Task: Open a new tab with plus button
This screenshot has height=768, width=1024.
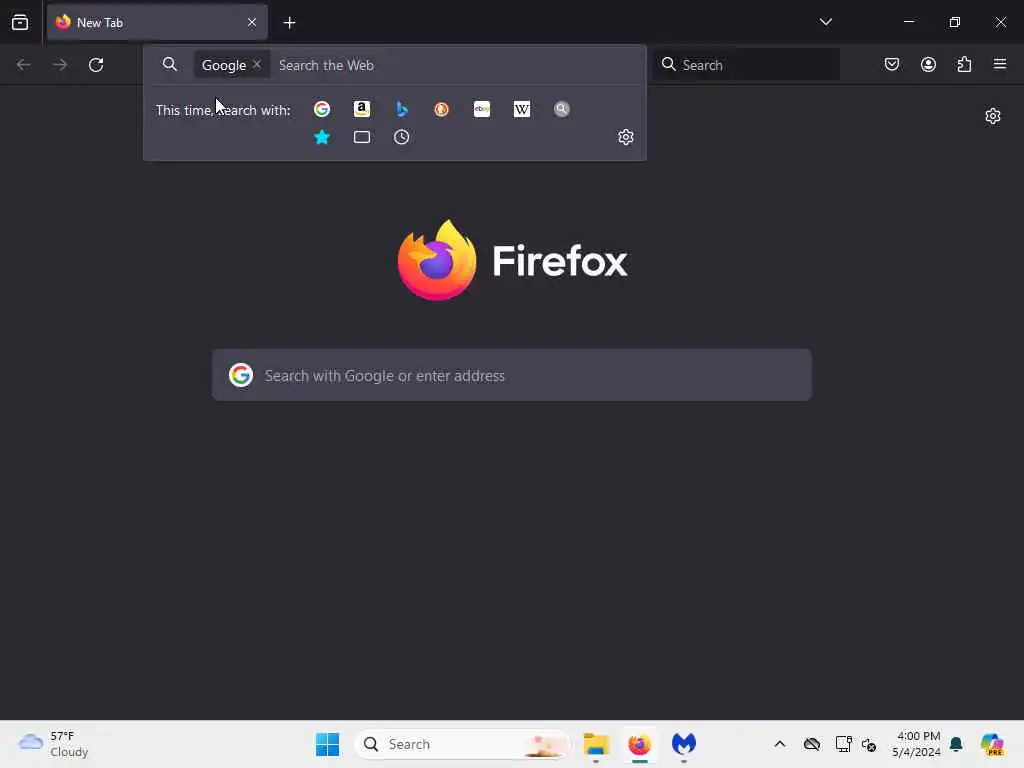Action: pos(289,23)
